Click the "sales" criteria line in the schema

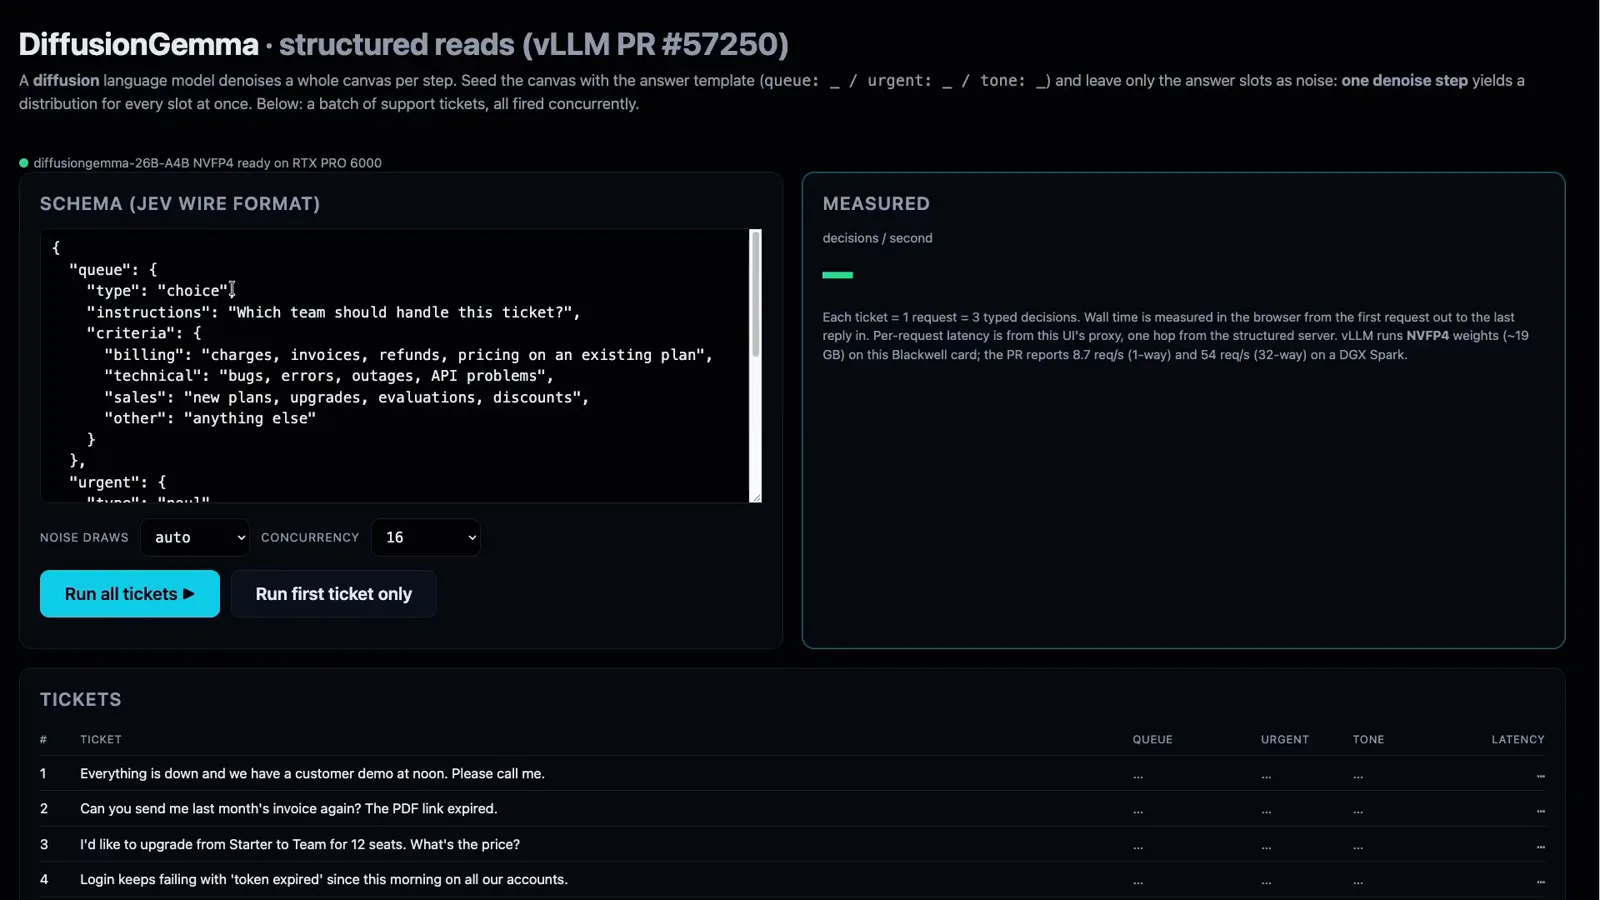[x=346, y=398]
